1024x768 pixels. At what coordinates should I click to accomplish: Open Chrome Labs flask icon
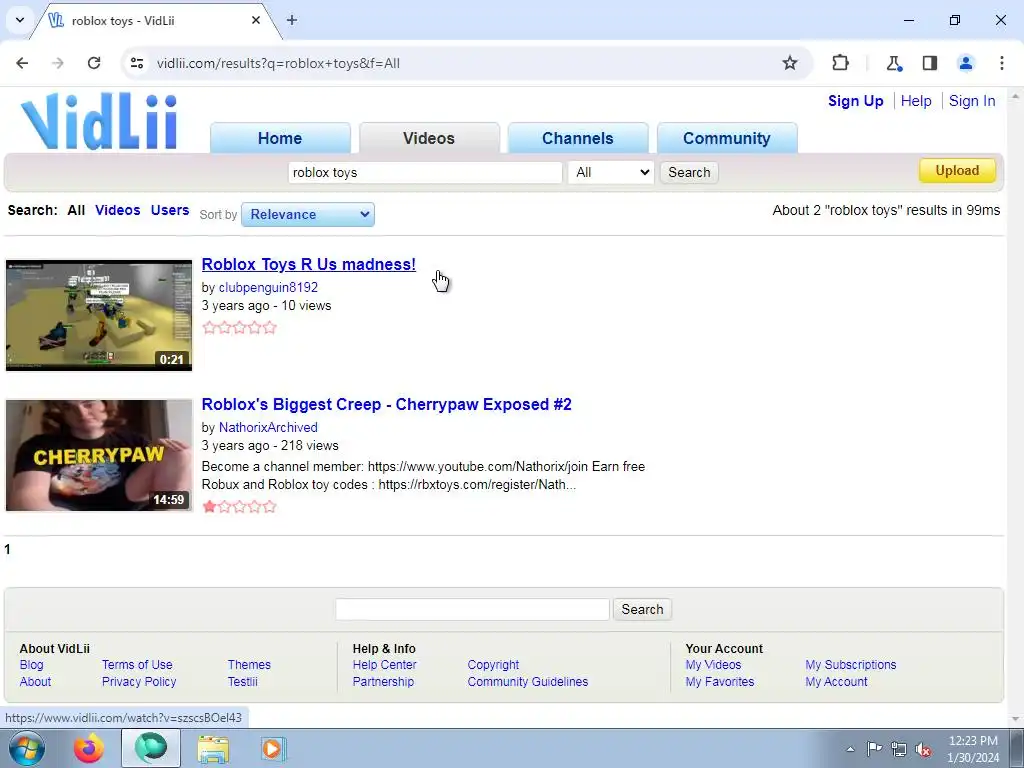tap(893, 63)
